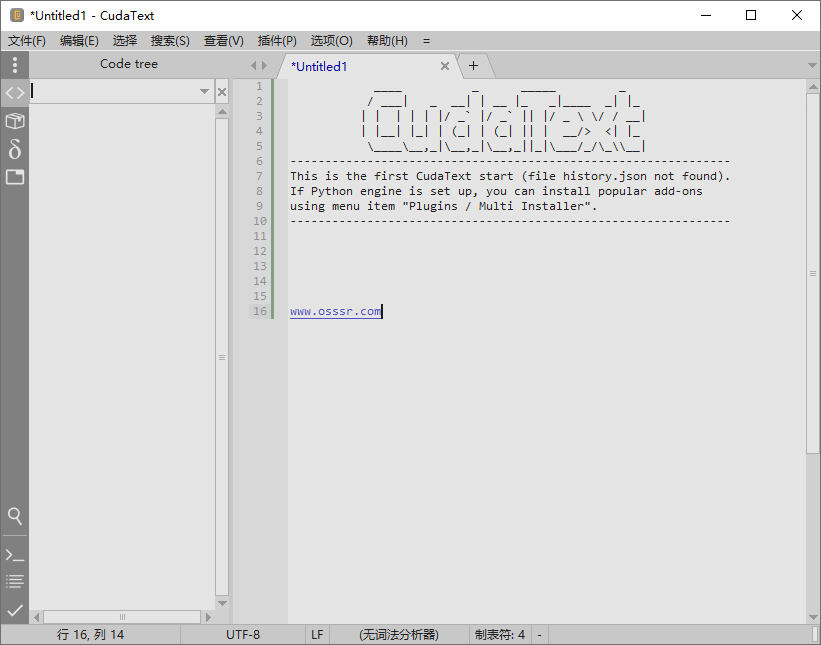
Task: Open the Project manager box icon
Action: point(14,121)
